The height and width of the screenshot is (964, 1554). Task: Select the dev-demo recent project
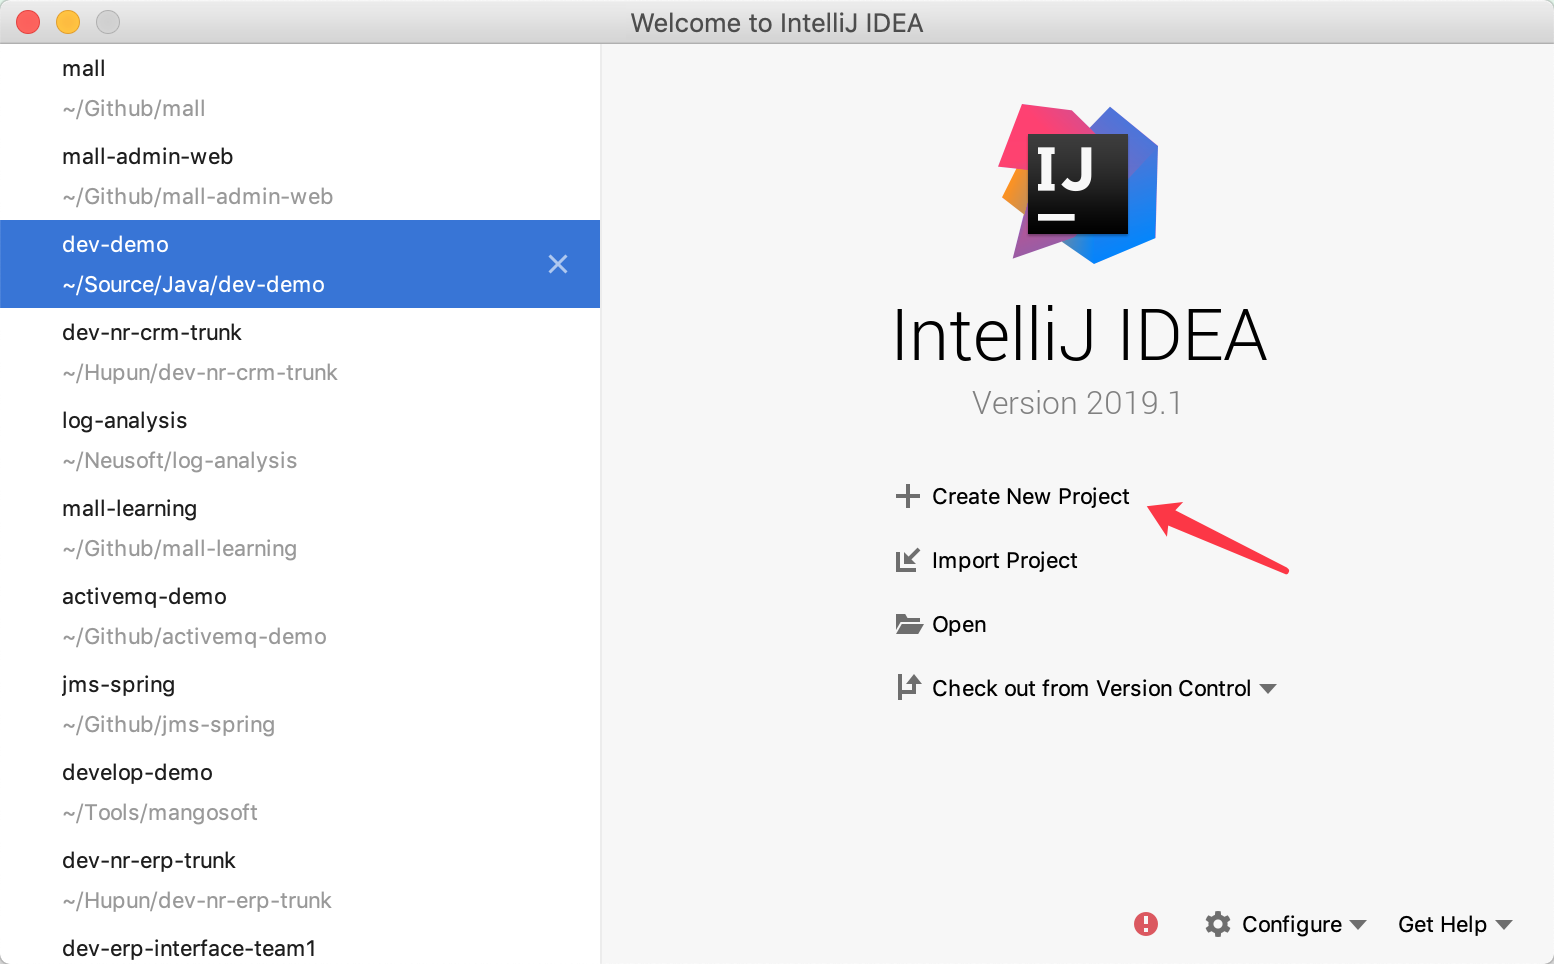tap(300, 264)
